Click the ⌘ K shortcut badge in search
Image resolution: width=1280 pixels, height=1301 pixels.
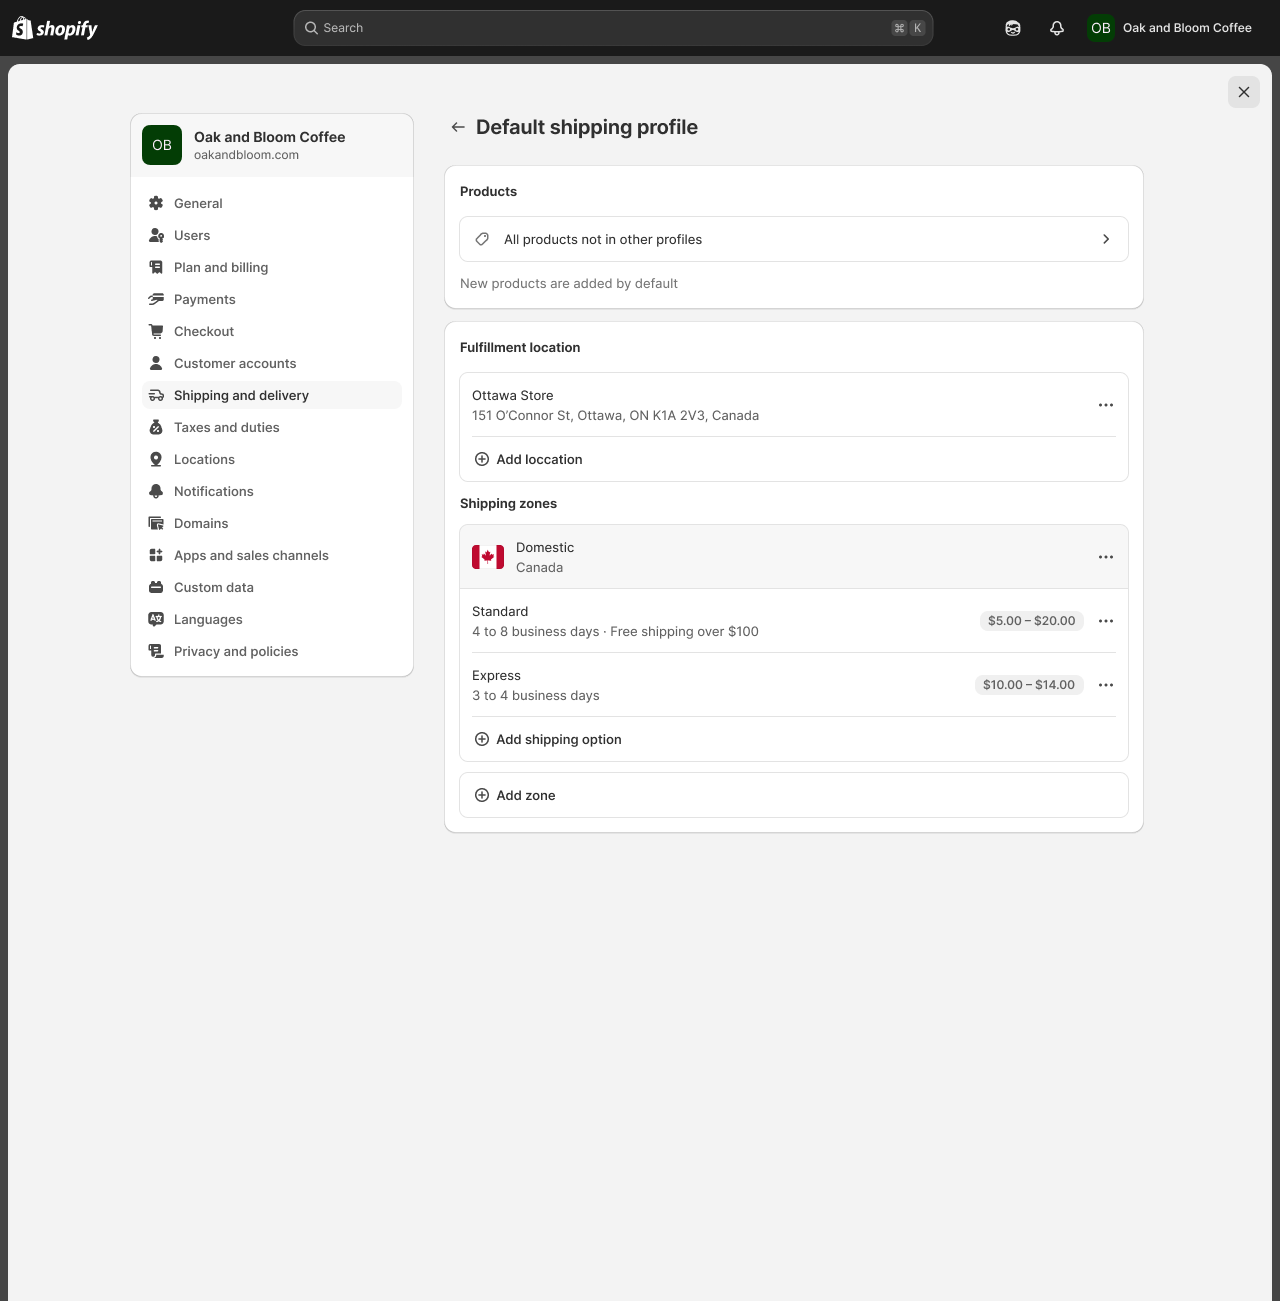908,28
